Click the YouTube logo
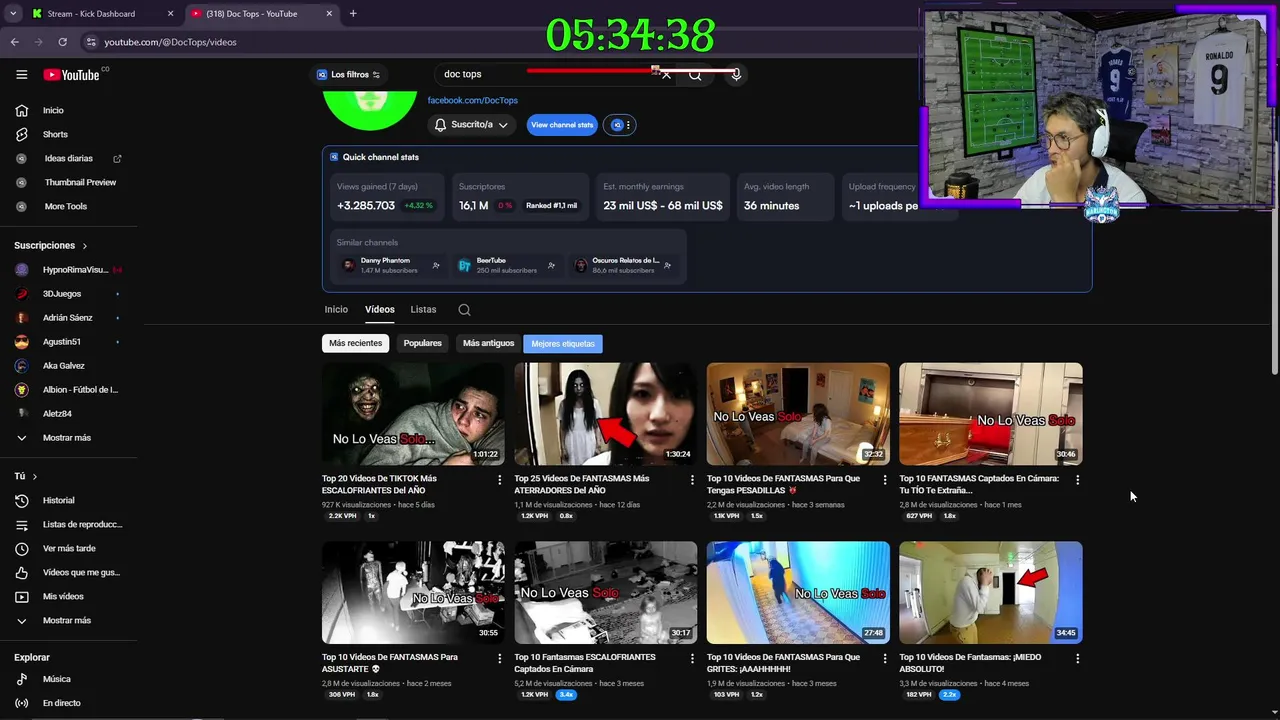 pos(71,74)
